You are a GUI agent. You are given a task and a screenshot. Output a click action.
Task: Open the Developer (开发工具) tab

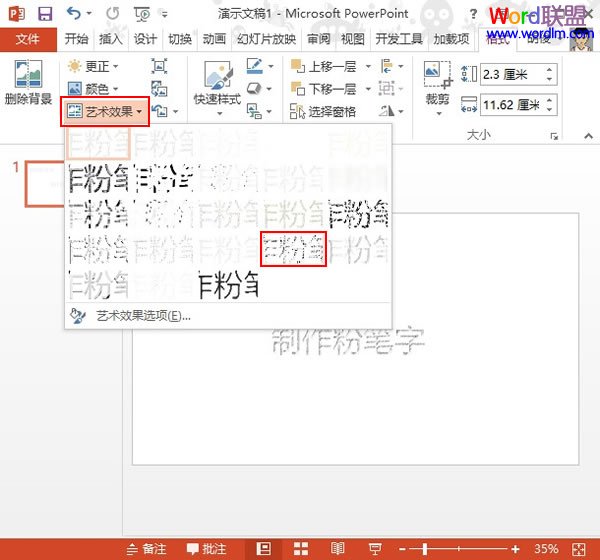[399, 39]
